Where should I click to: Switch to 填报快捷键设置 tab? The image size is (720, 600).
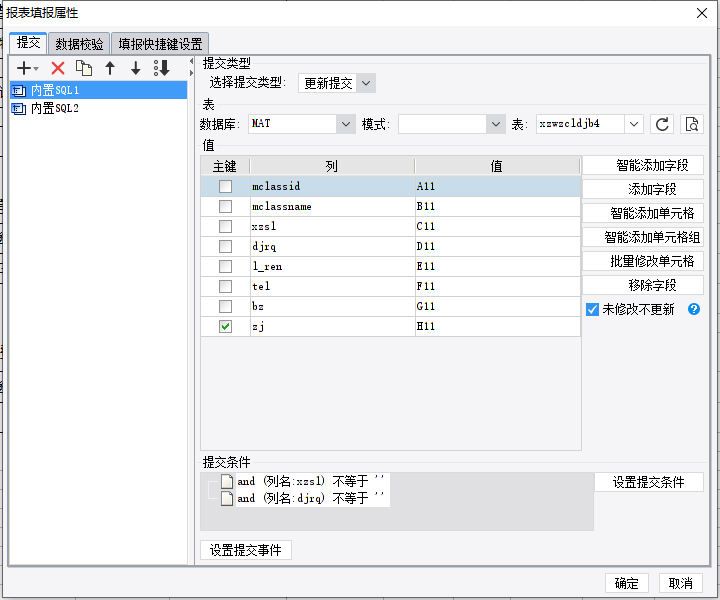click(x=160, y=44)
